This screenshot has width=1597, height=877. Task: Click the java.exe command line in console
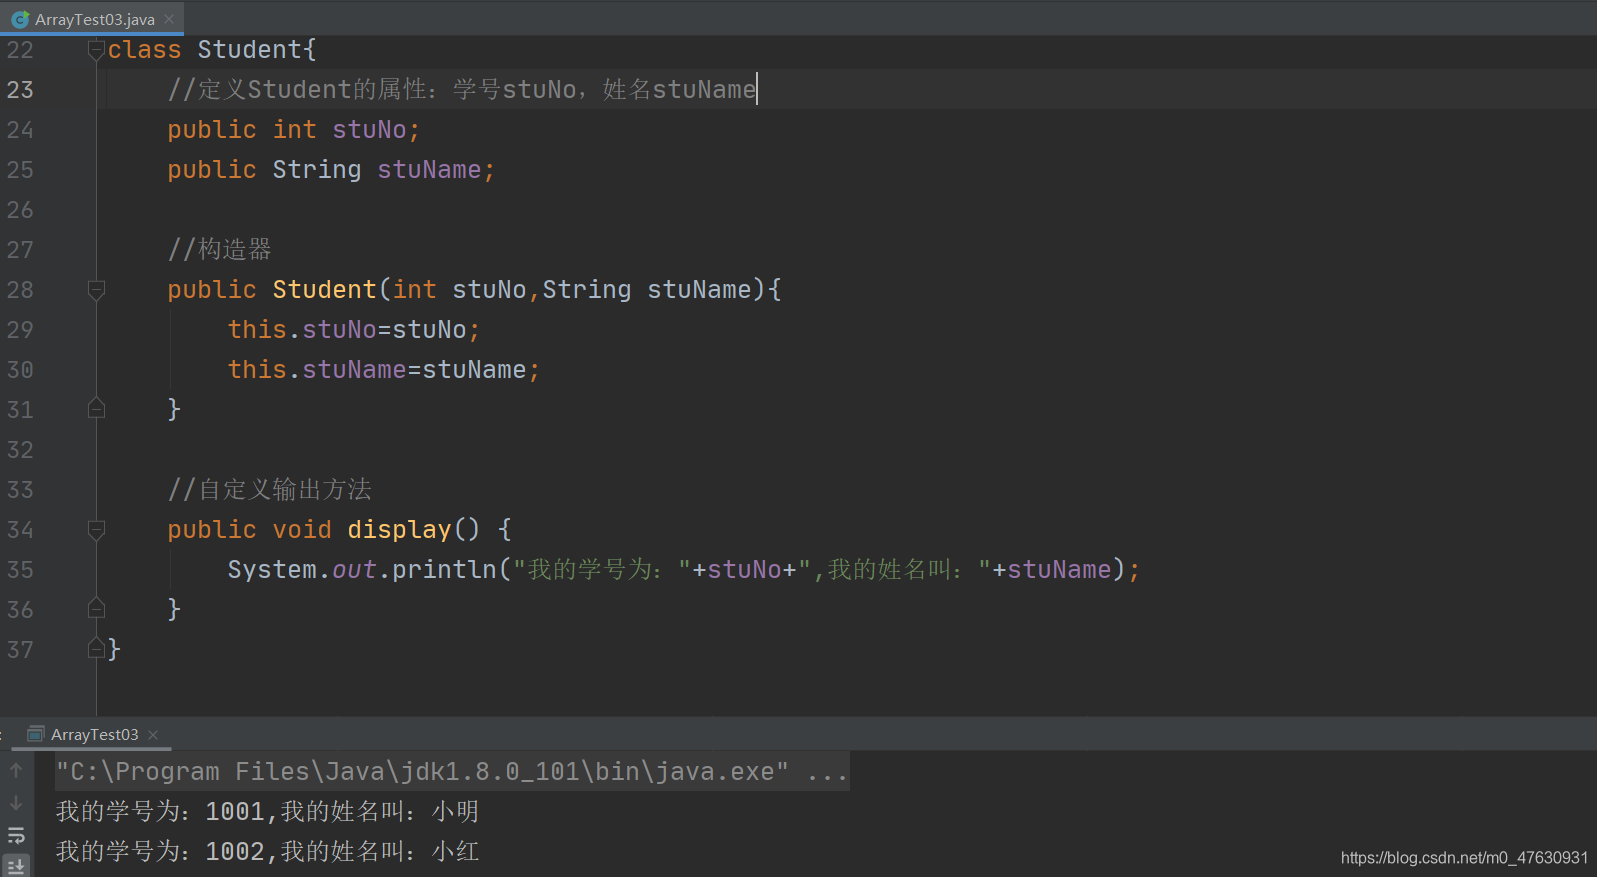(452, 771)
